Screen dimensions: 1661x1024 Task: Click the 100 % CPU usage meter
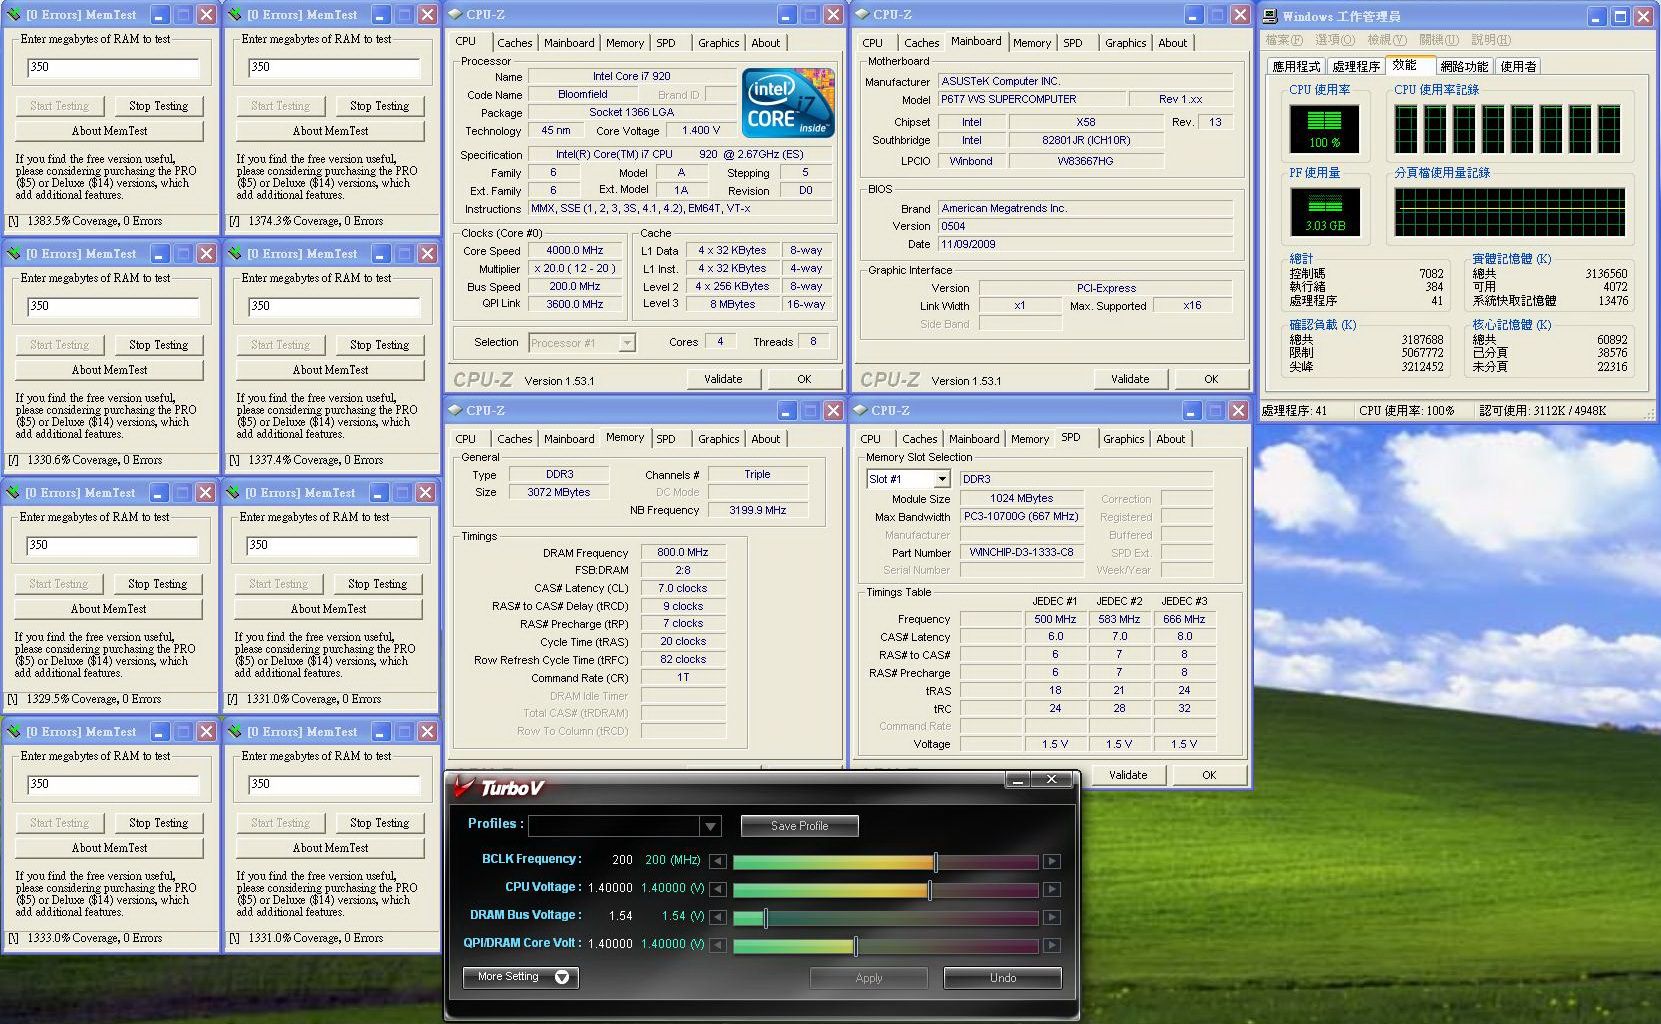coord(1324,130)
